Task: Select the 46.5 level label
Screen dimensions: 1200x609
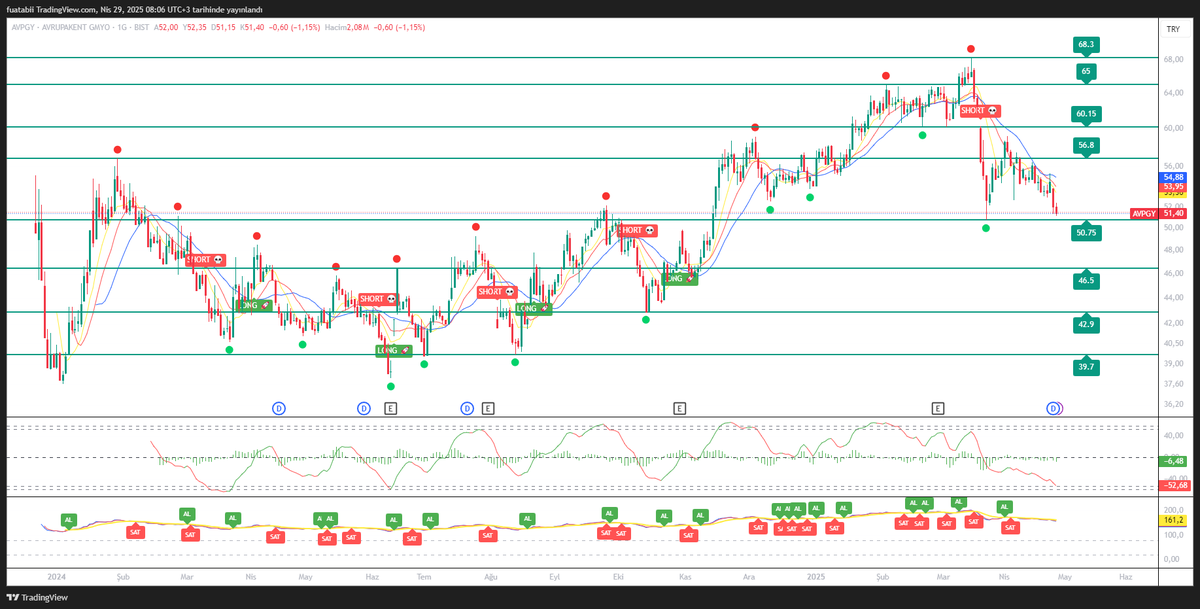Action: (1086, 281)
